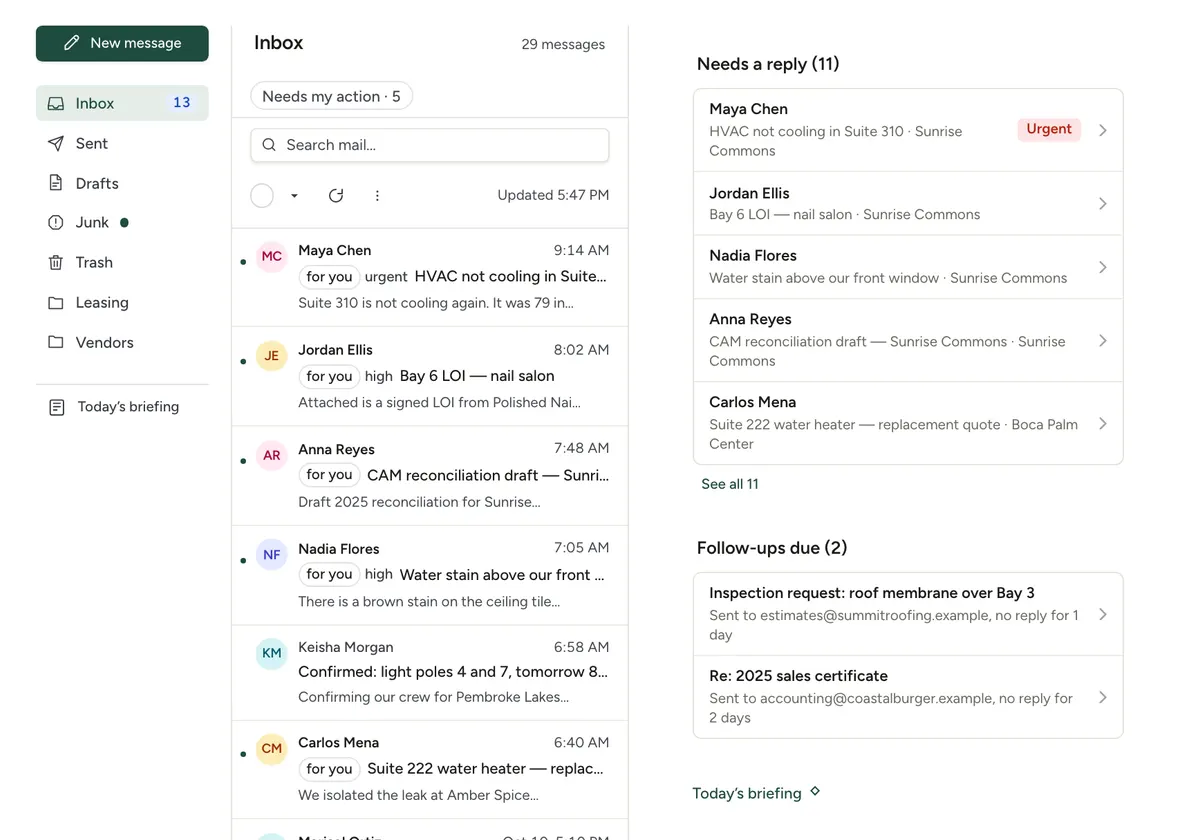1200x840 pixels.
Task: Open the select-all dropdown arrow
Action: [x=294, y=196]
